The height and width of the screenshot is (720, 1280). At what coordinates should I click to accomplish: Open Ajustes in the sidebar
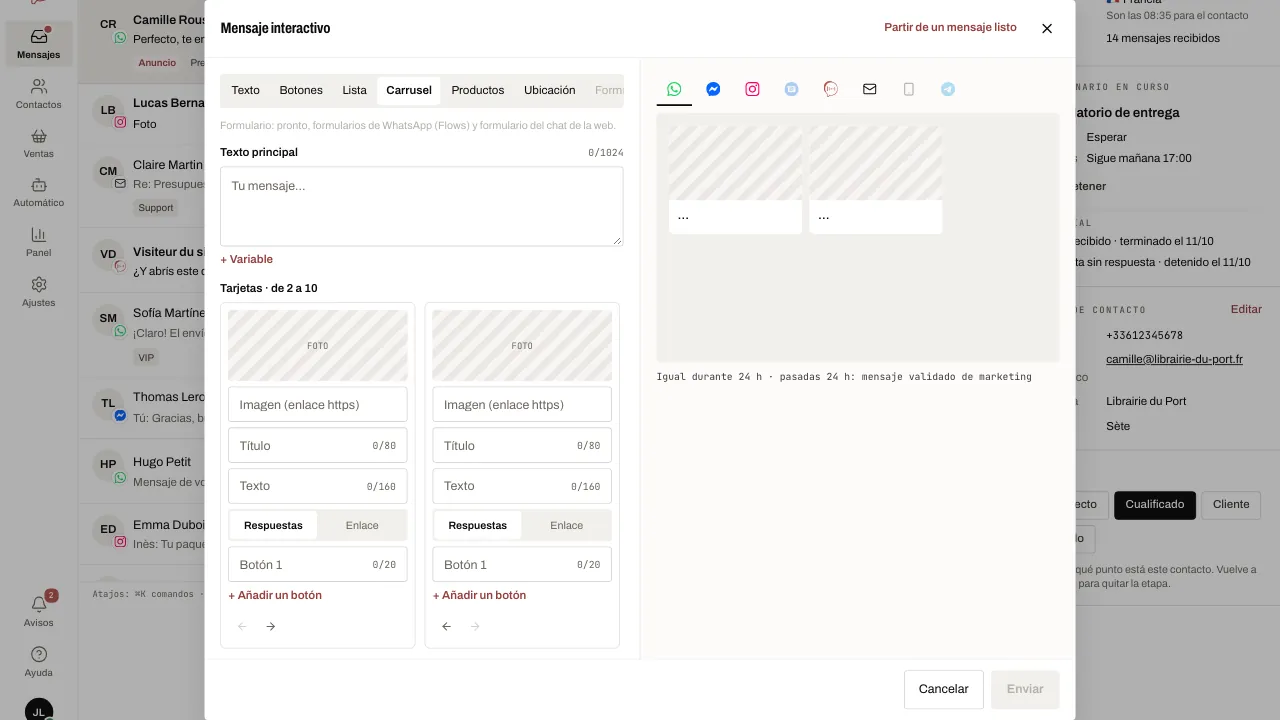[39, 292]
